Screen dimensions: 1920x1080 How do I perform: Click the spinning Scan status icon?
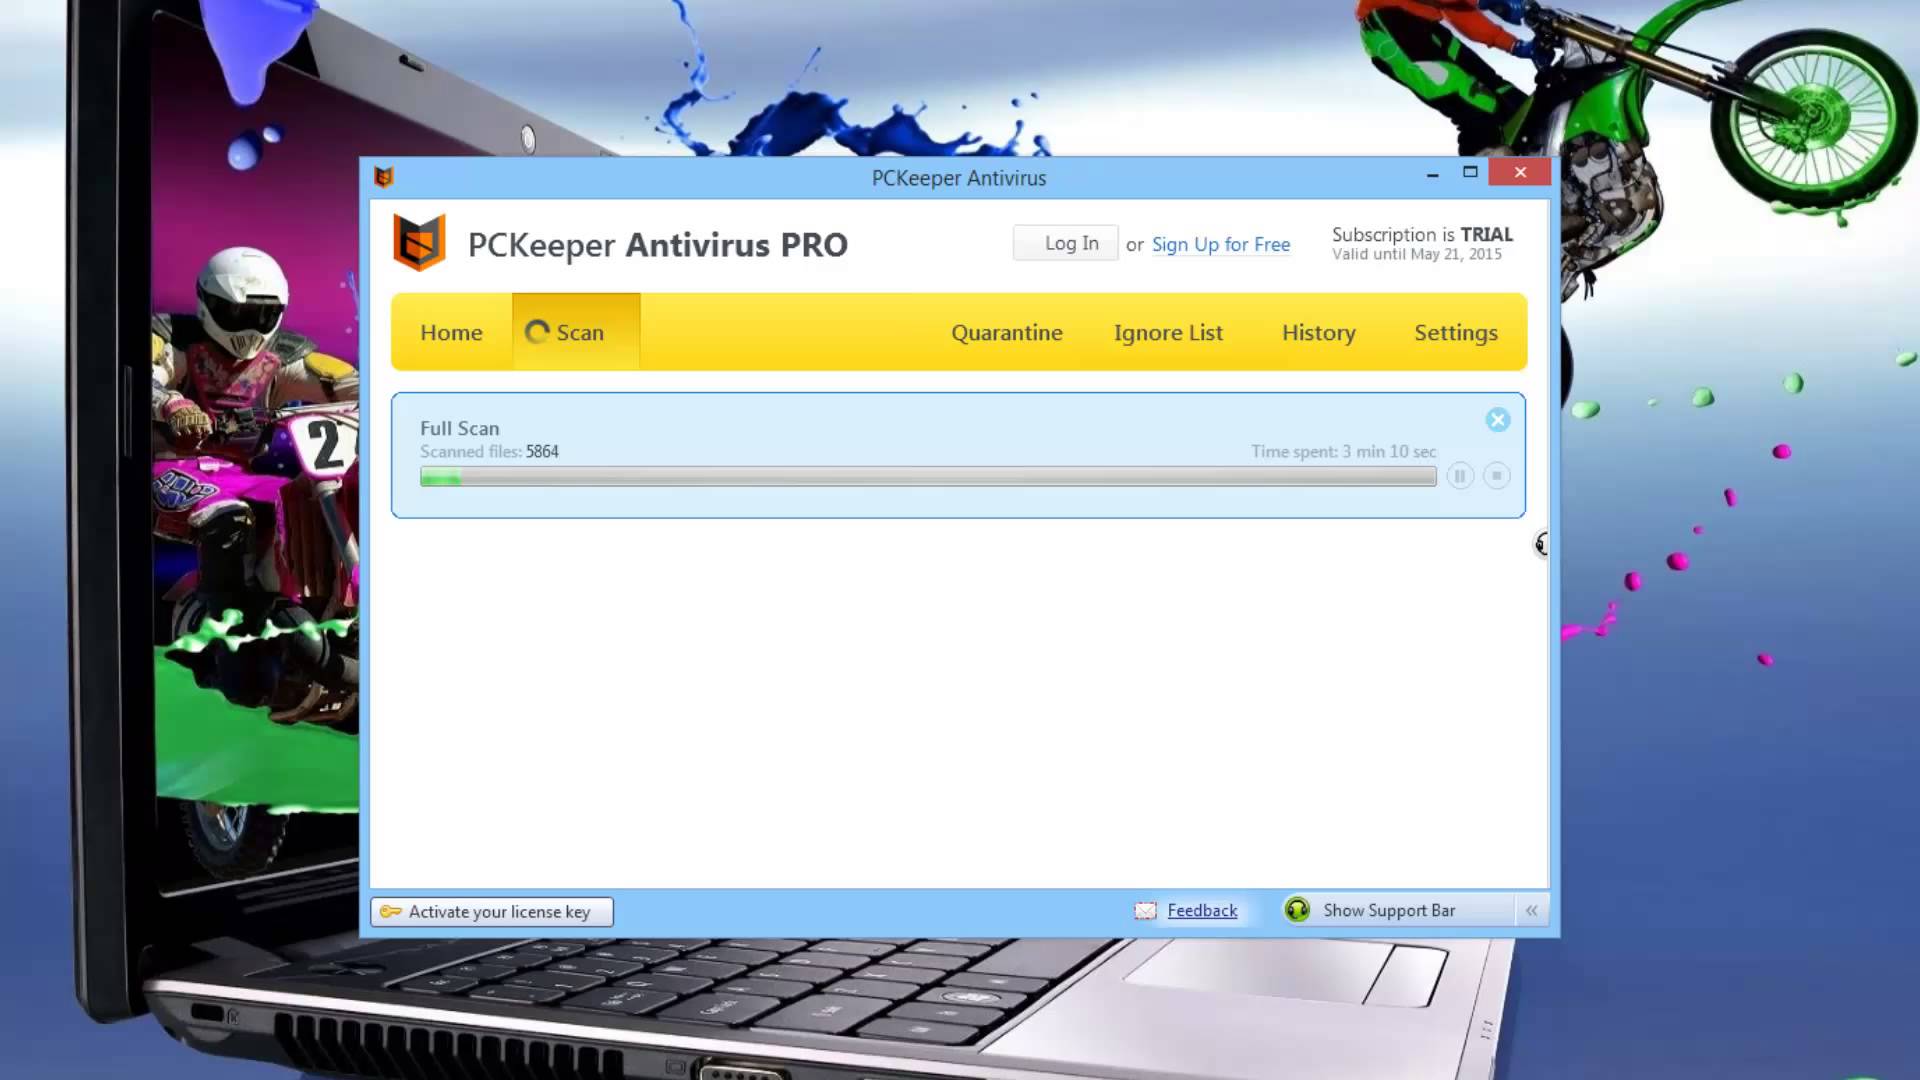click(537, 331)
